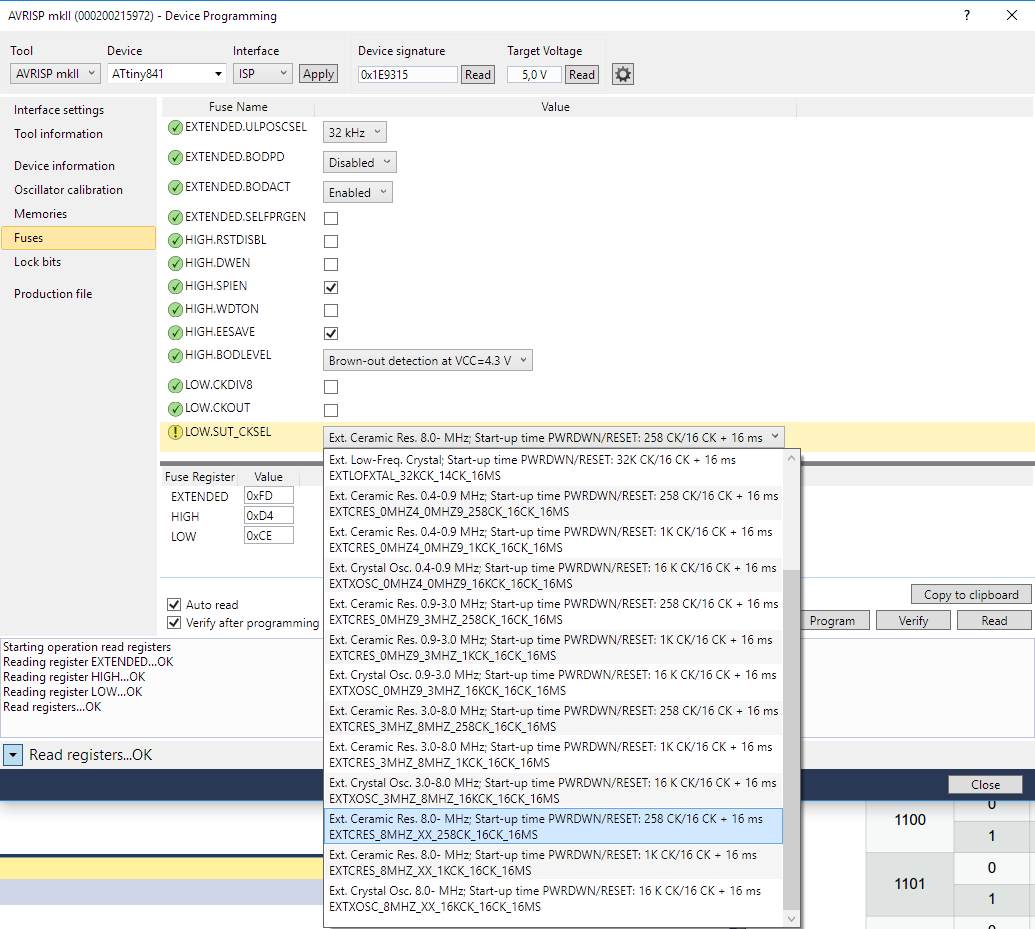Select EXTCRES_3MHZ_8MHZ_1KCK_16CK_16MS option
The image size is (1035, 929).
pos(553,755)
